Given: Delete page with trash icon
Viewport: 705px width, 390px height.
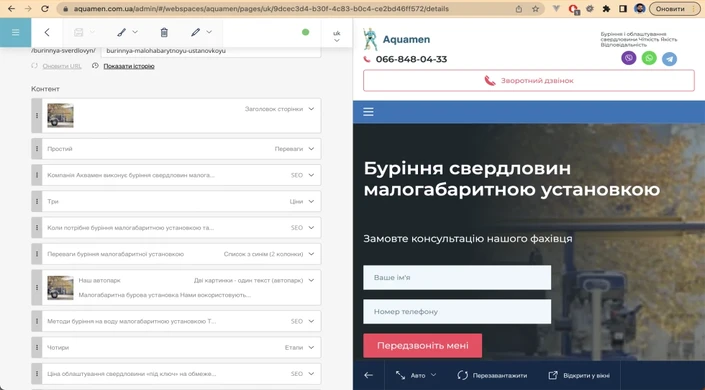Looking at the screenshot, I should [164, 32].
